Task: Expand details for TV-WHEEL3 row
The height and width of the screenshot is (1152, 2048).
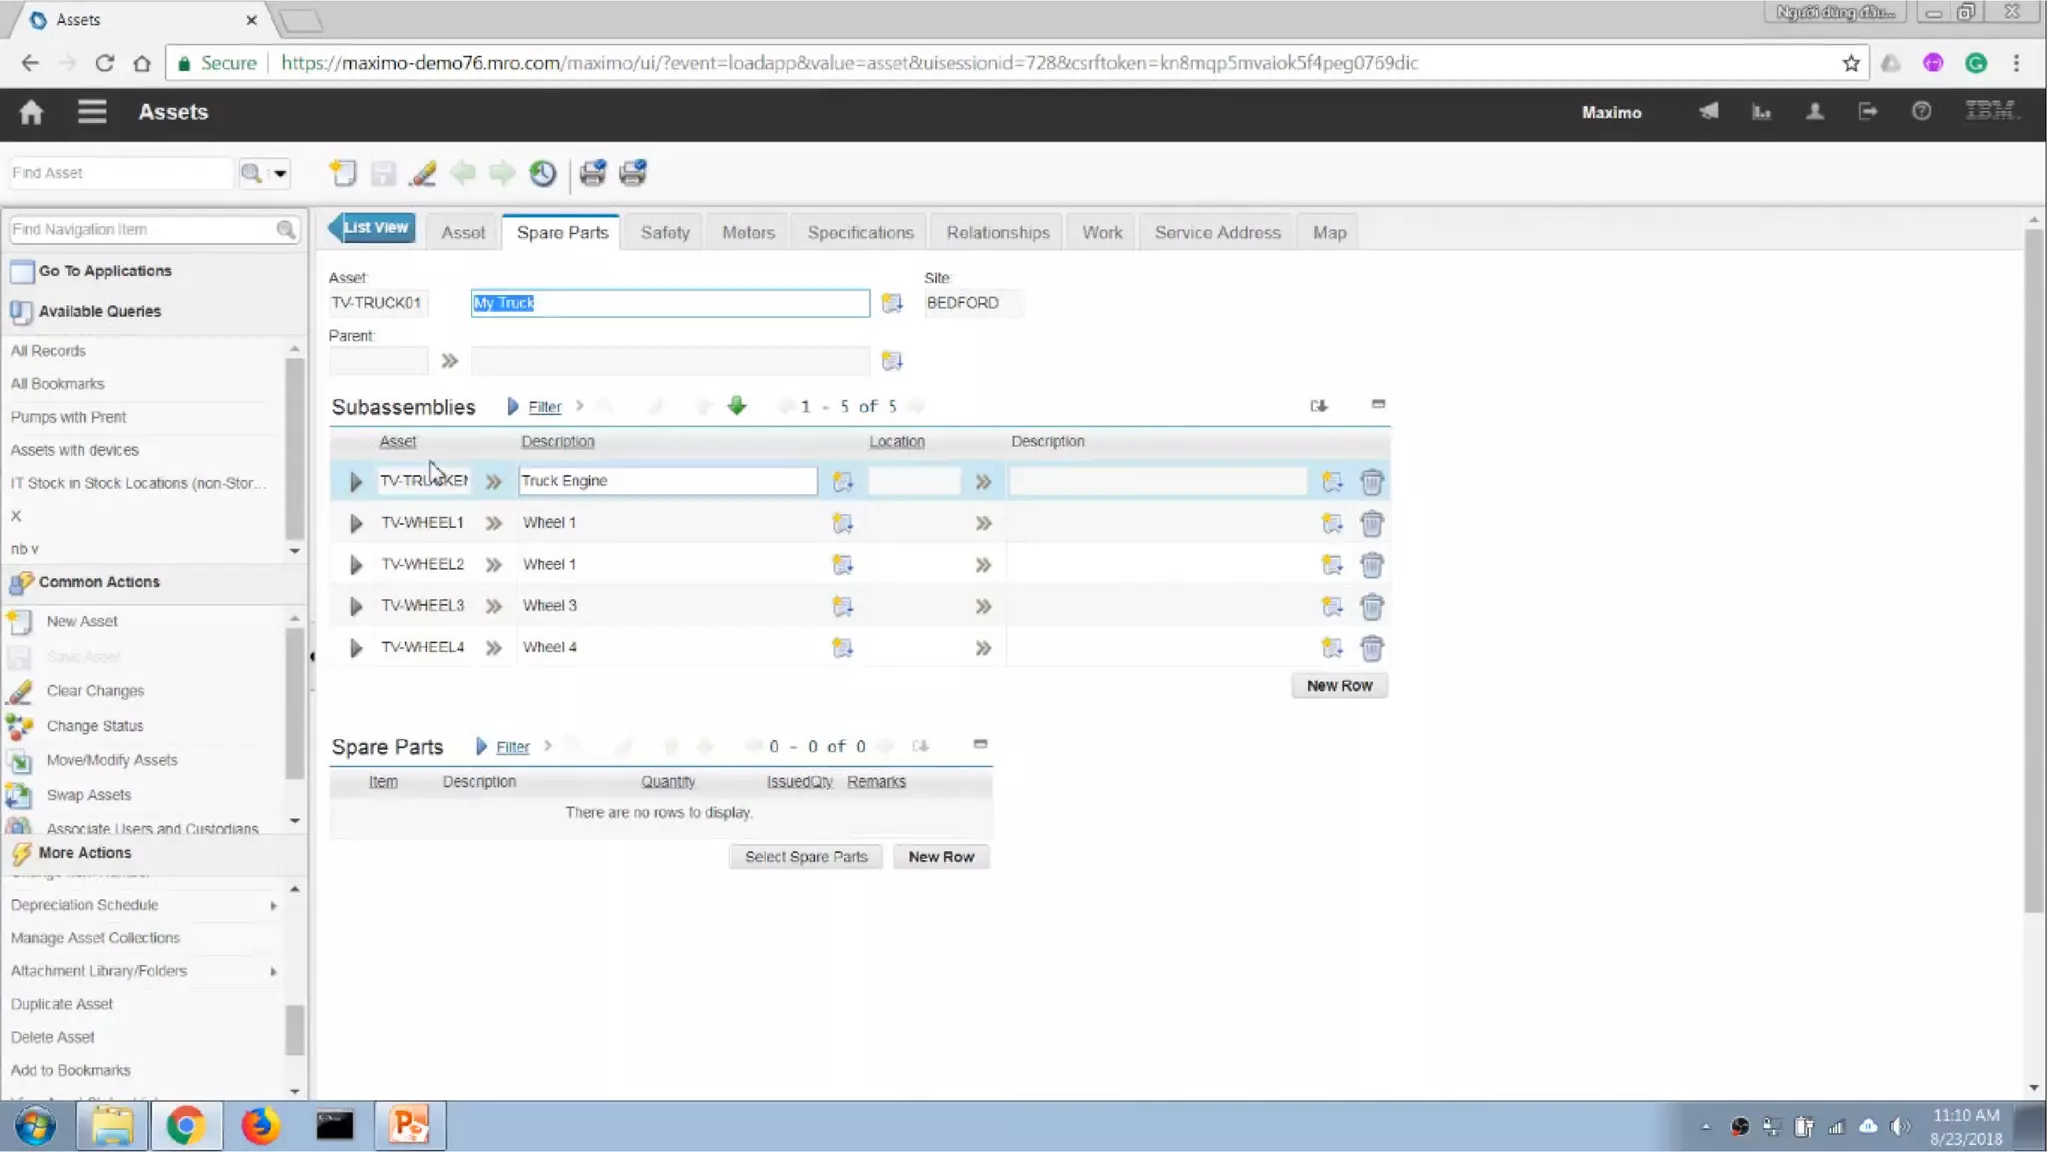Action: click(x=355, y=606)
